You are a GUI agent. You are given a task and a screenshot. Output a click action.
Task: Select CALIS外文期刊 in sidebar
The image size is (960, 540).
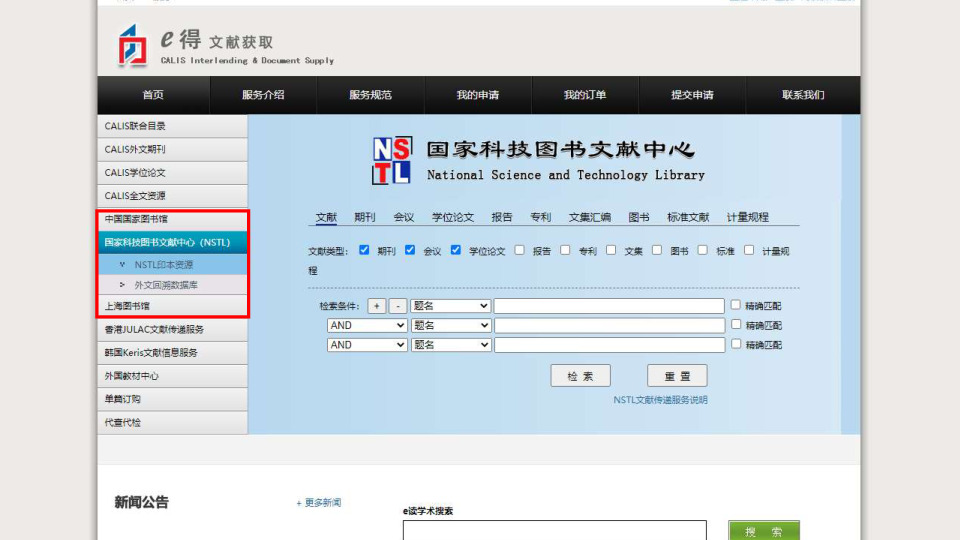point(173,149)
